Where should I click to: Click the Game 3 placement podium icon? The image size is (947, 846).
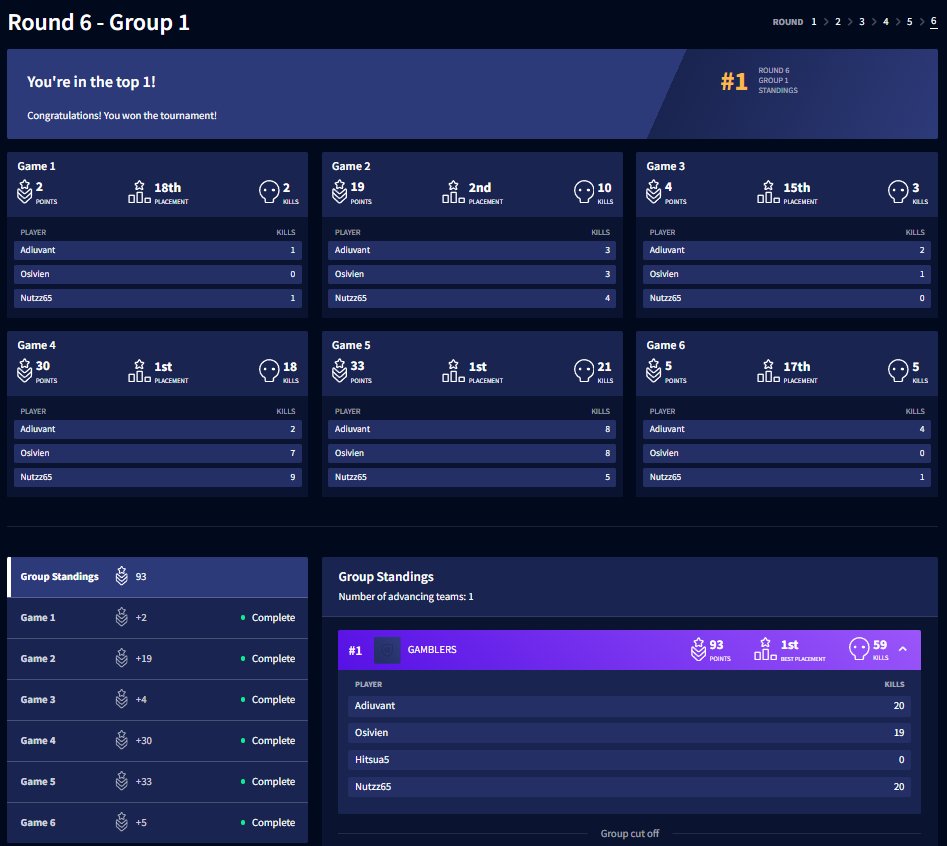(x=768, y=191)
